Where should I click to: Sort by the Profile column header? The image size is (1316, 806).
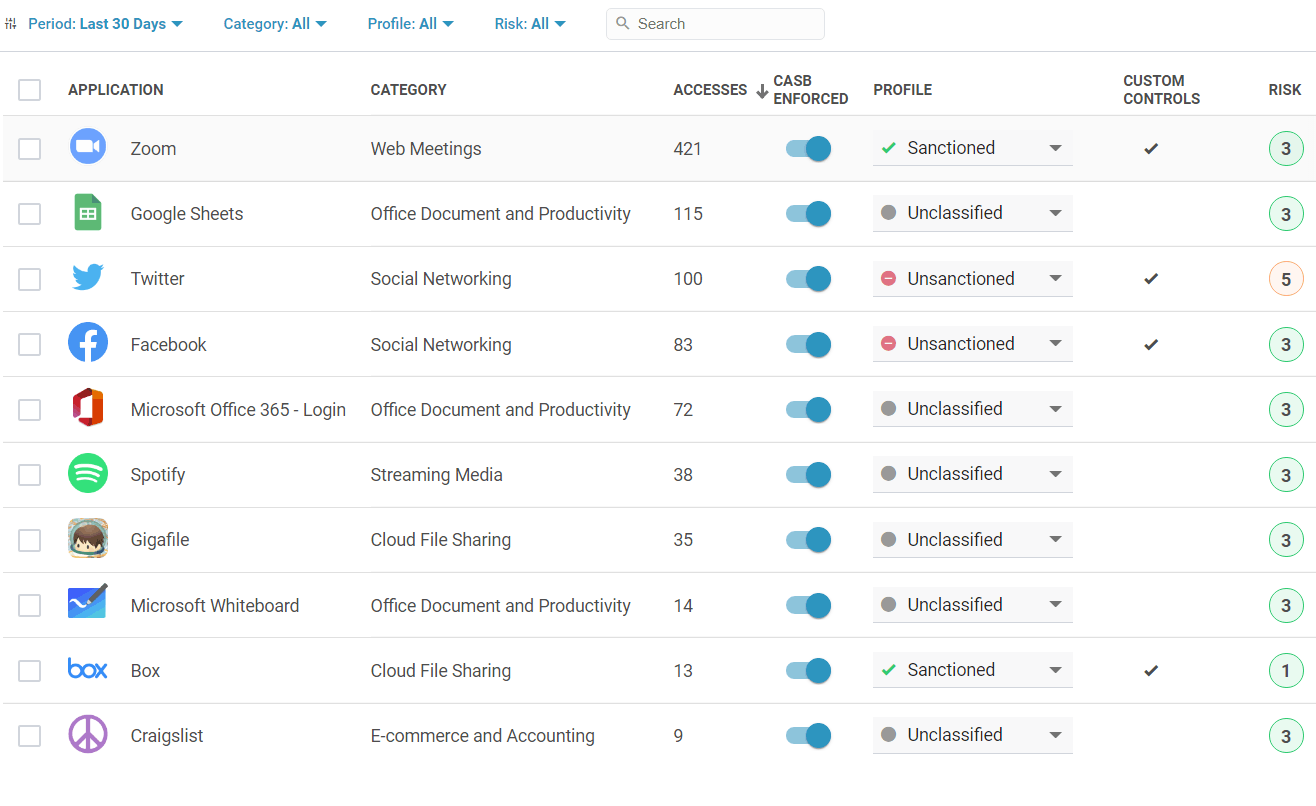pyautogui.click(x=902, y=90)
